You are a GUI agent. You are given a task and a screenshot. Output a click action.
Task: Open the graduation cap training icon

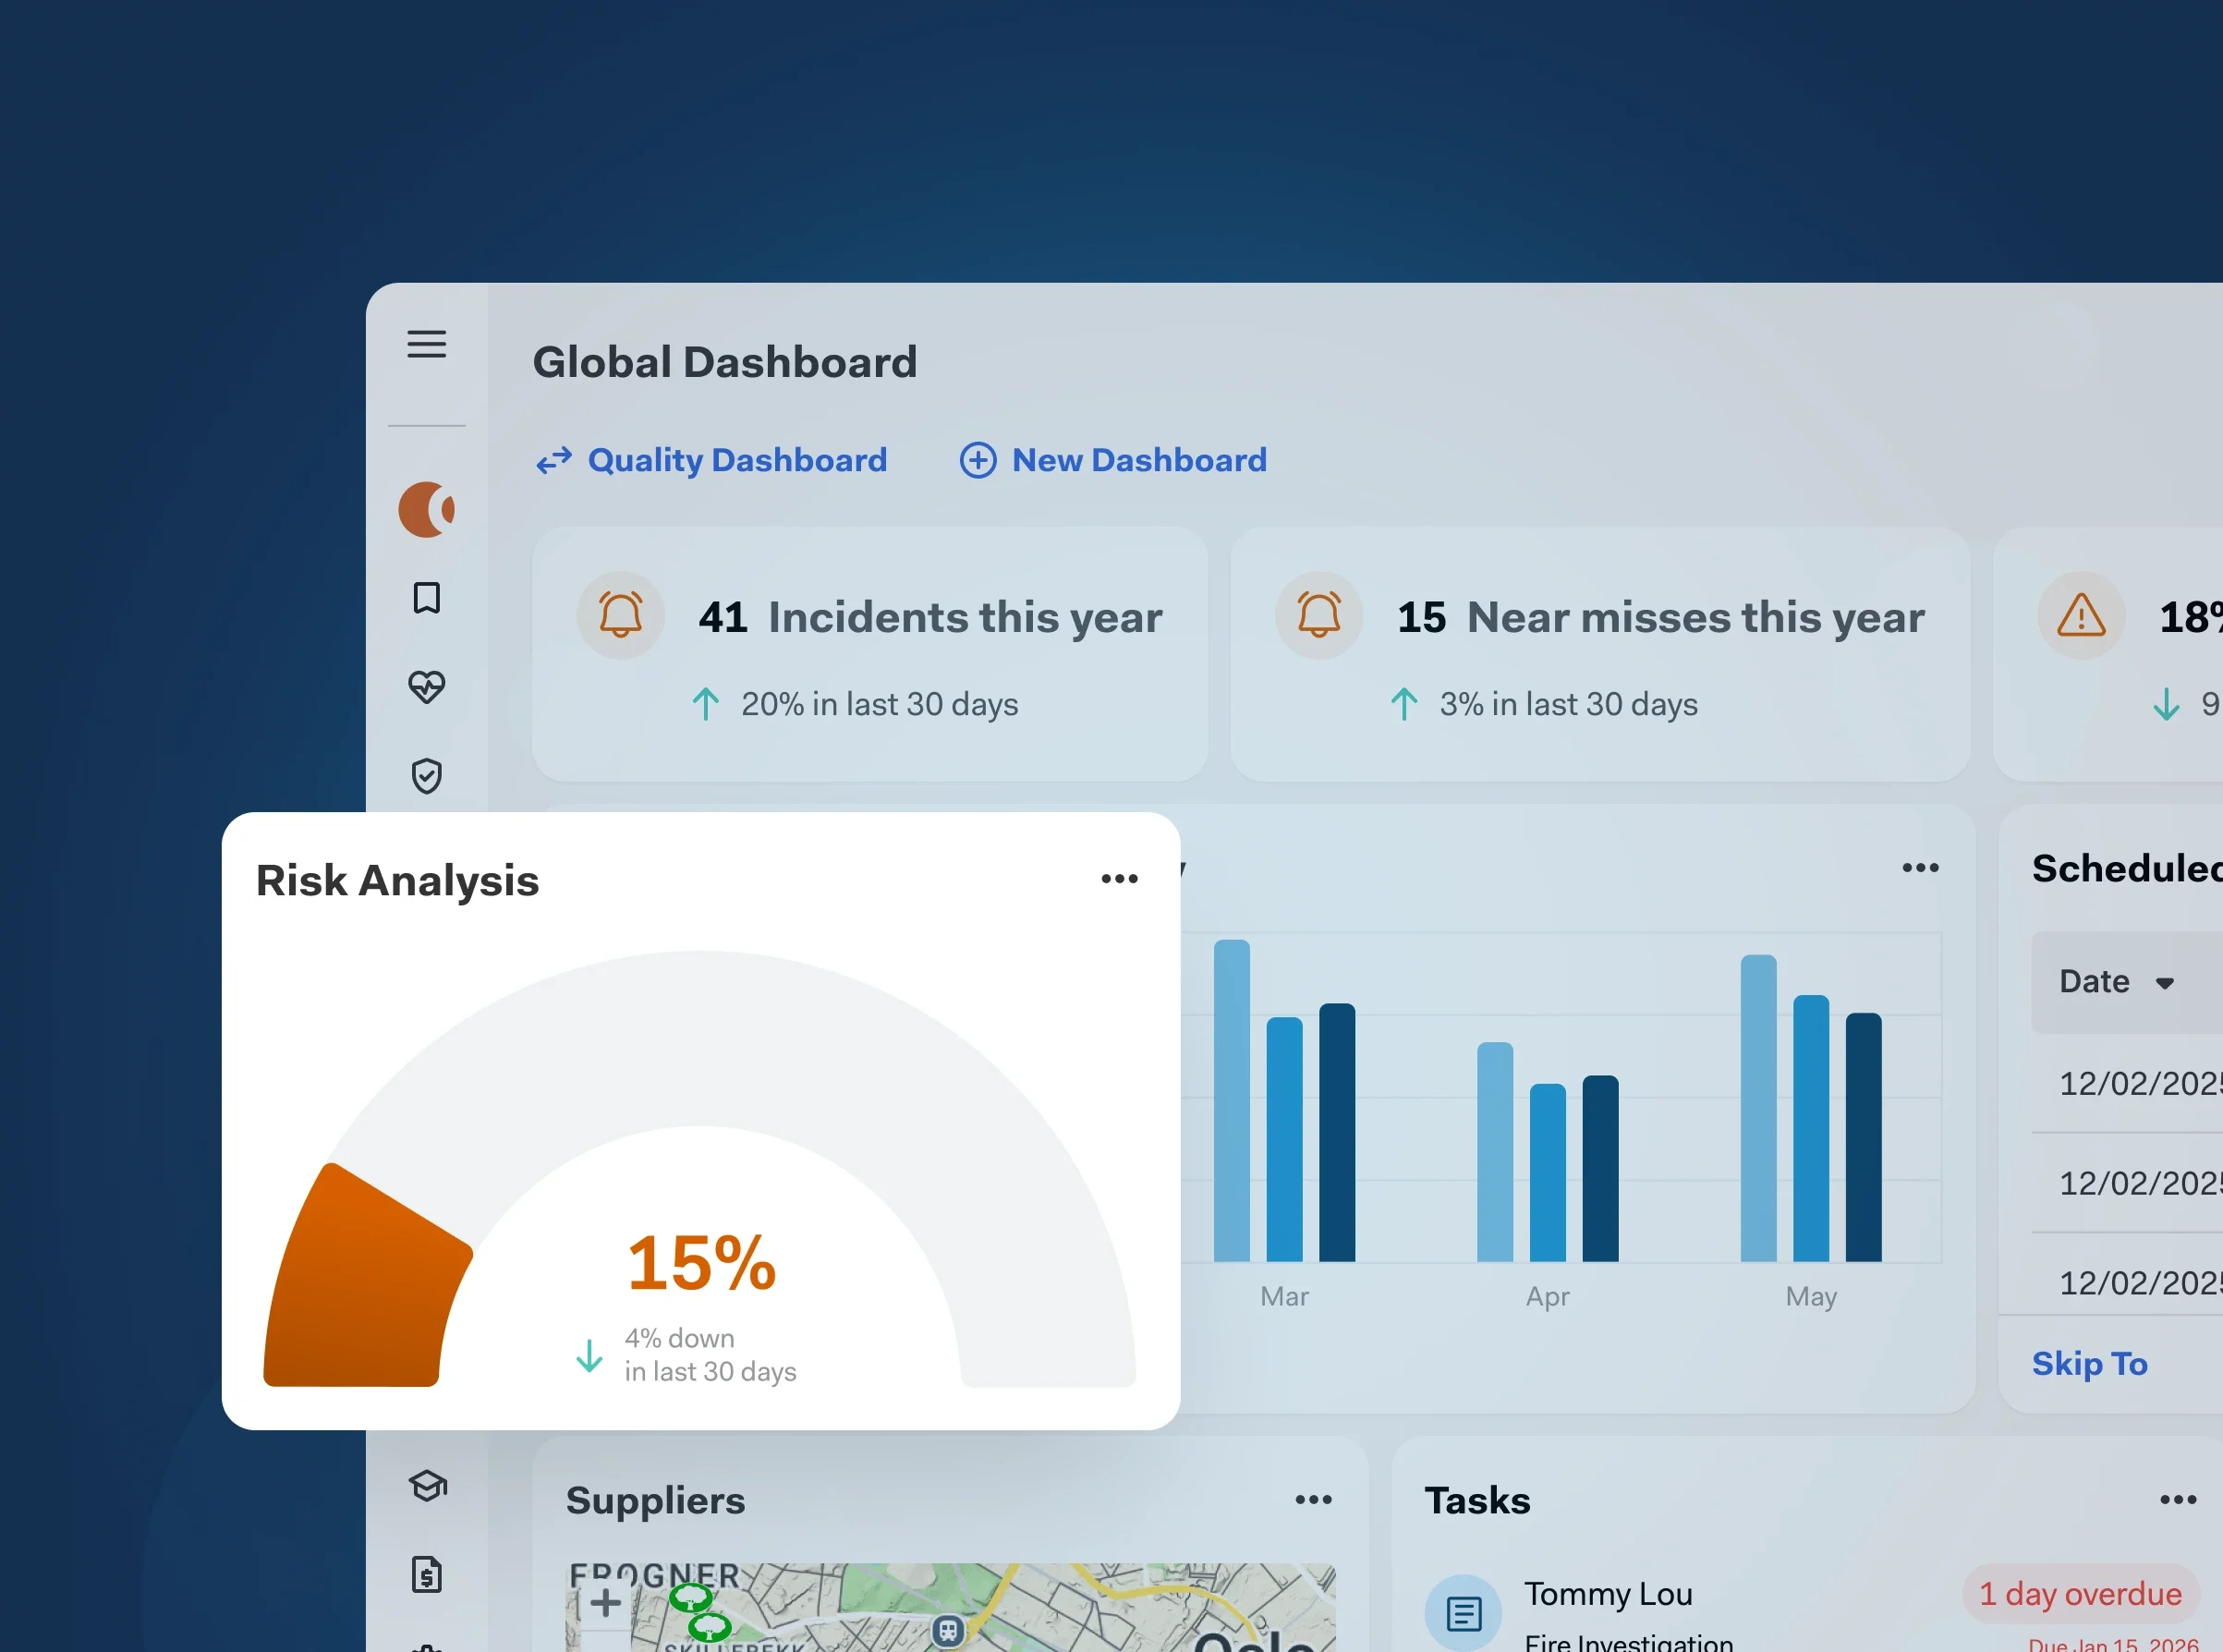(x=427, y=1486)
